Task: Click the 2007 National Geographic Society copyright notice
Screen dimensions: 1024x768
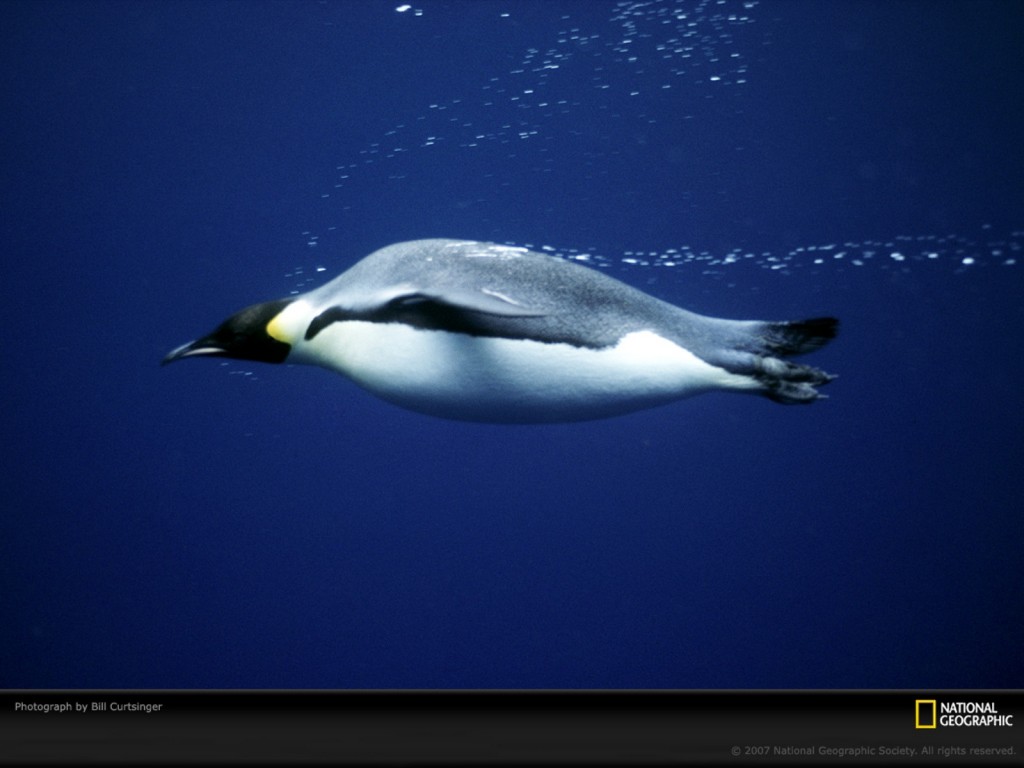Action: click(x=873, y=750)
